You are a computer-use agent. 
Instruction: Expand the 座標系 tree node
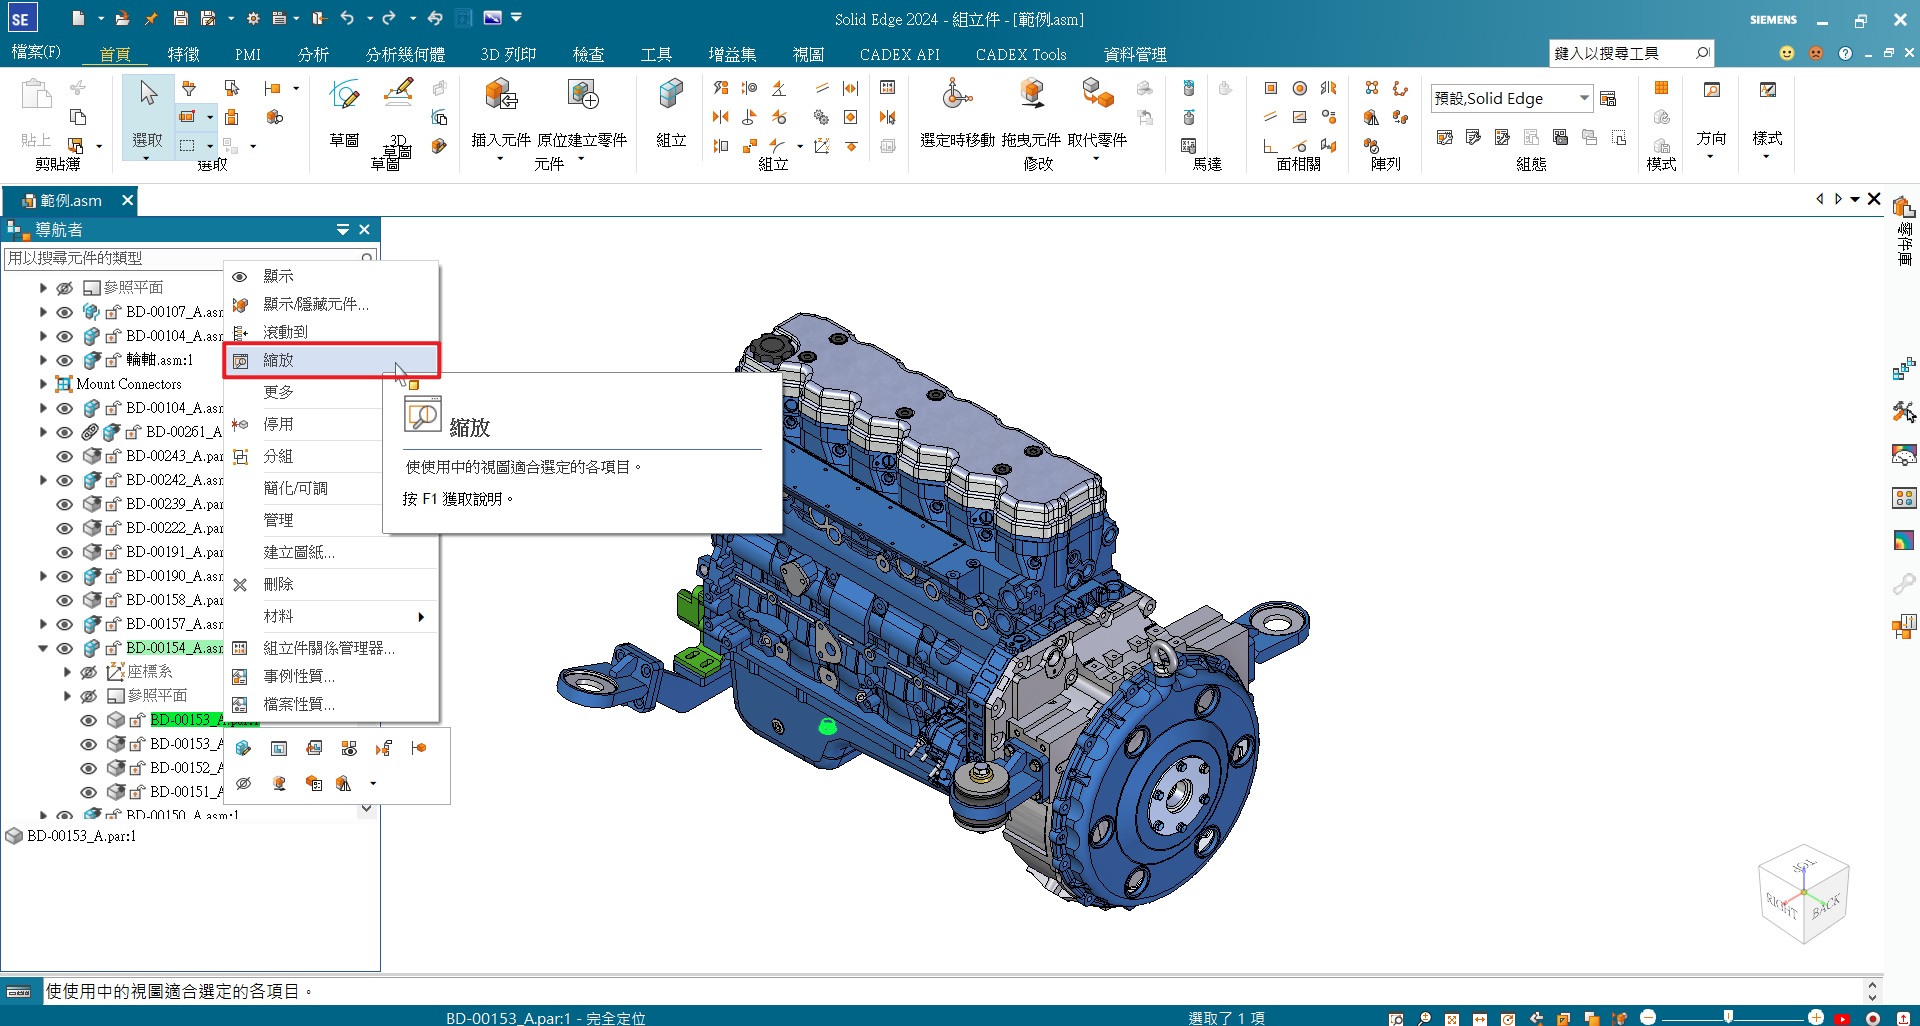tap(67, 672)
